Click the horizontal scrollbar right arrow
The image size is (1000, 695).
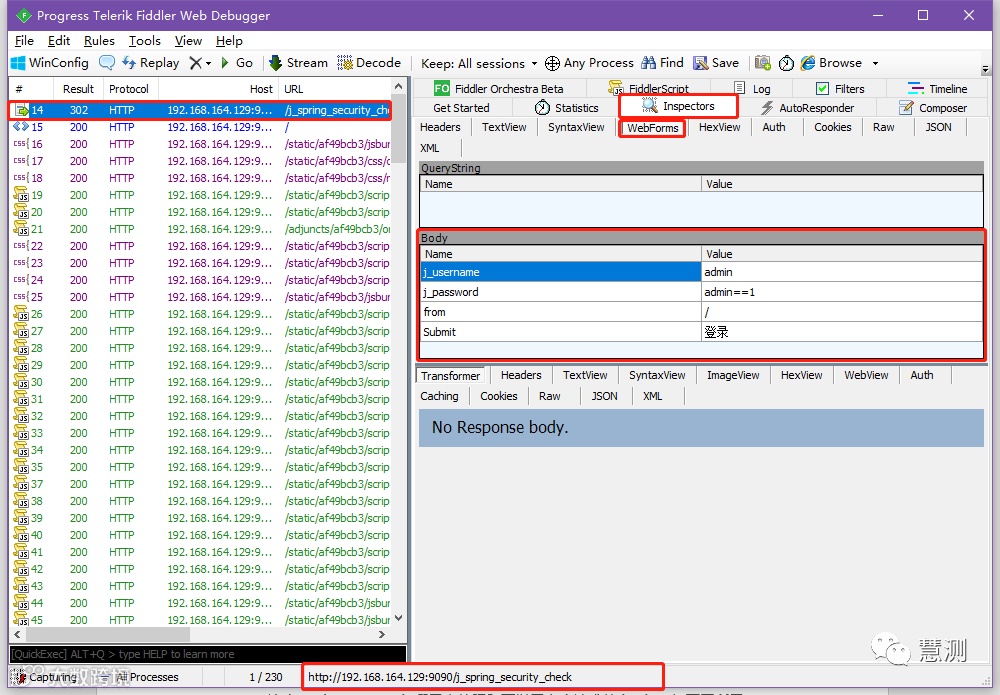(x=381, y=634)
